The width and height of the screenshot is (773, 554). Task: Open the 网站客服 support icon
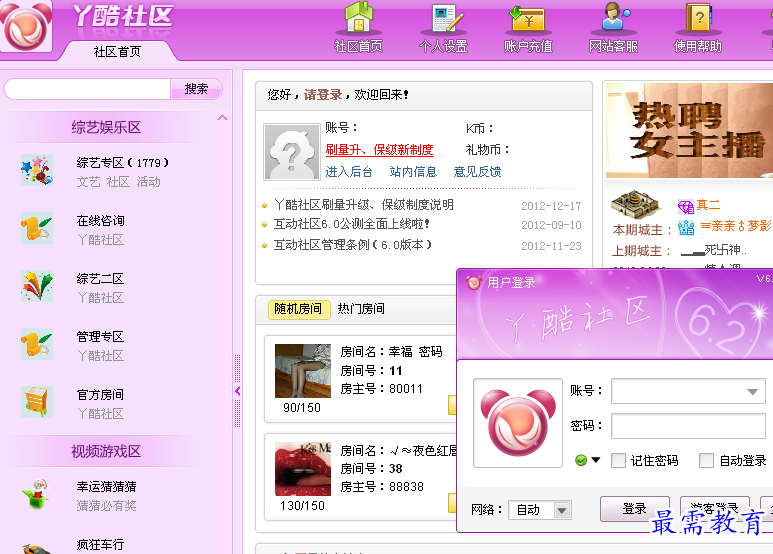pyautogui.click(x=614, y=17)
